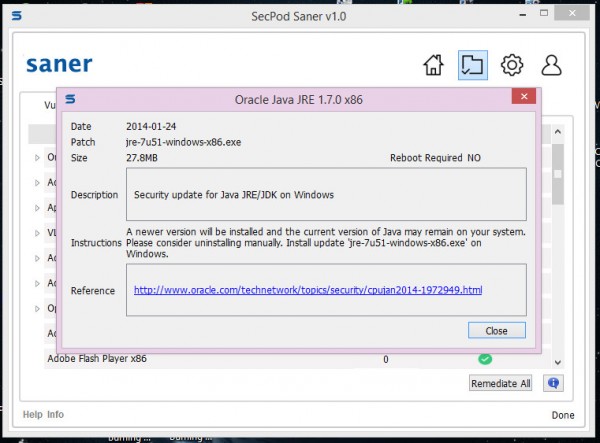Select the Adobe Flash Player x86 row
The image size is (600, 443).
coord(297,359)
